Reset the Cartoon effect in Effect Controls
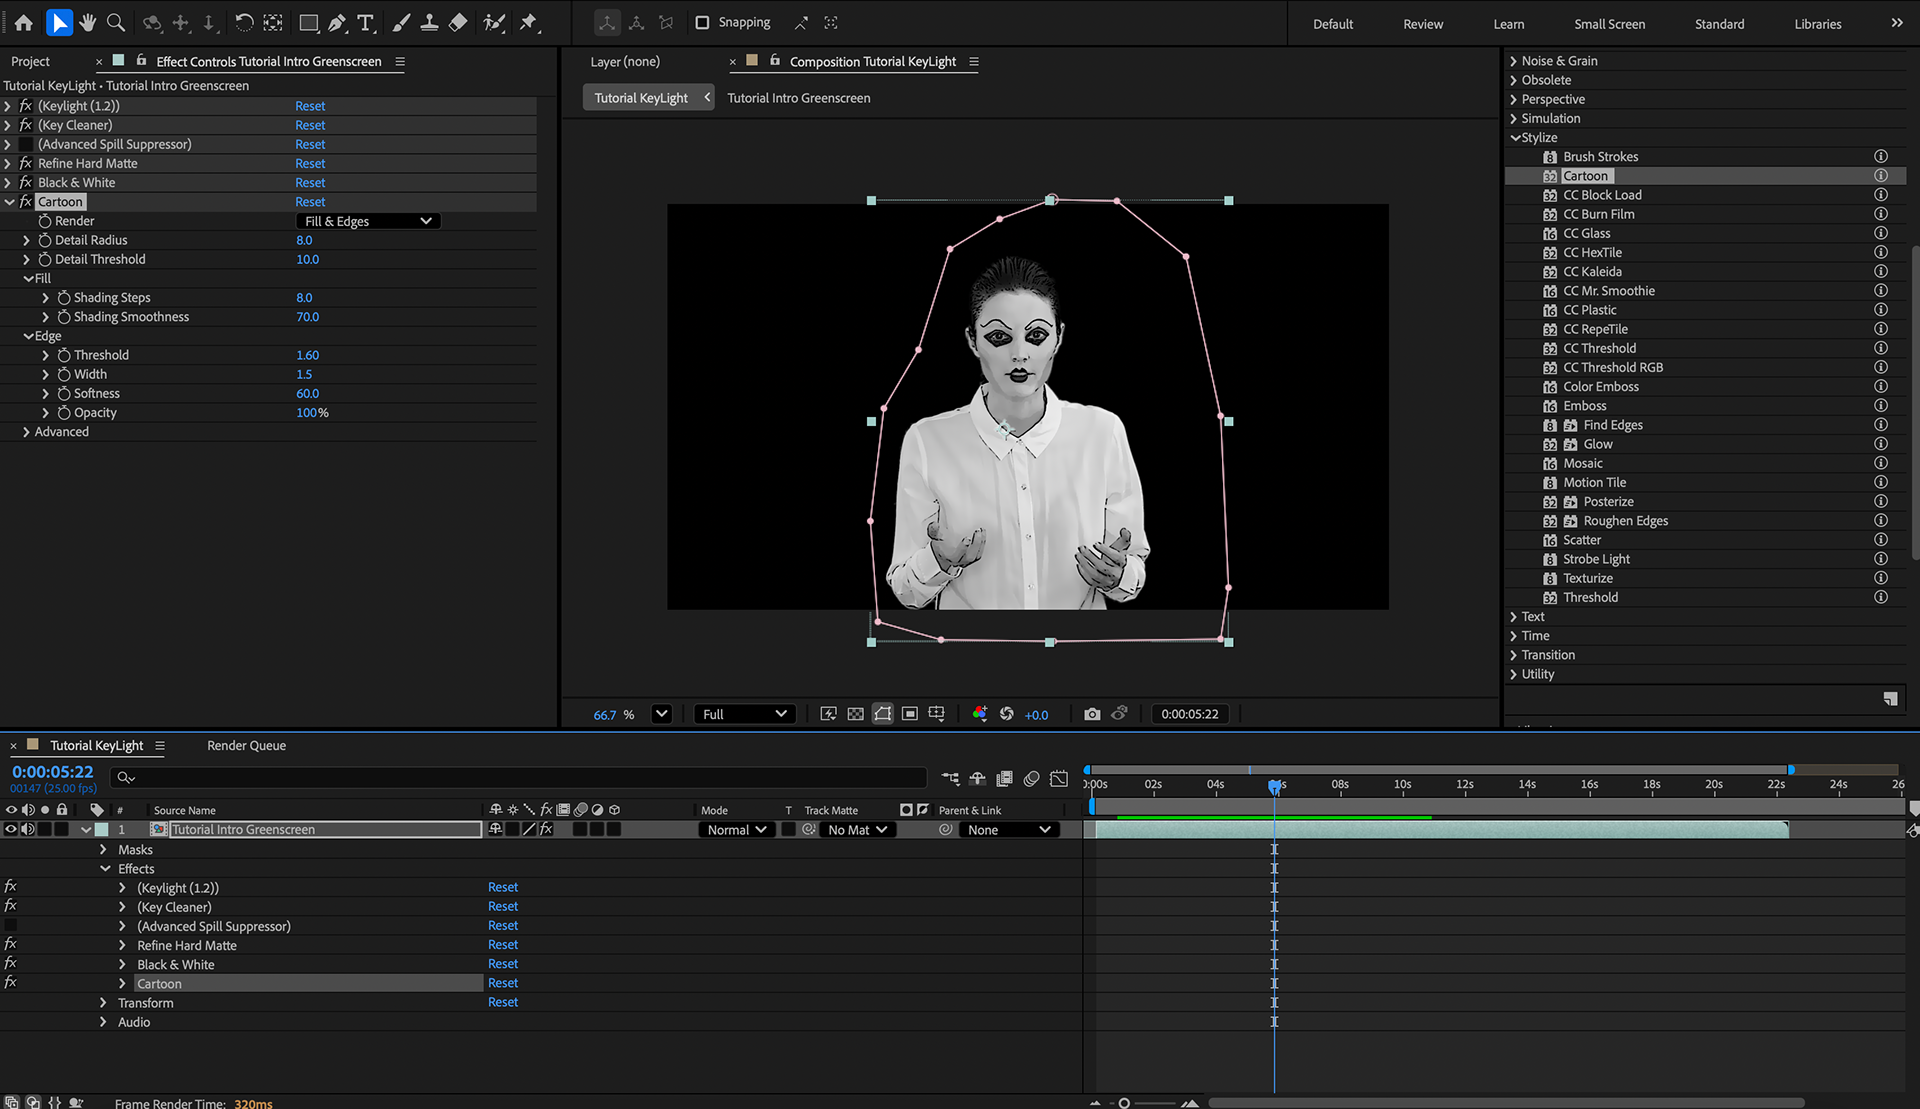Screen dimensions: 1920x1109 point(310,202)
